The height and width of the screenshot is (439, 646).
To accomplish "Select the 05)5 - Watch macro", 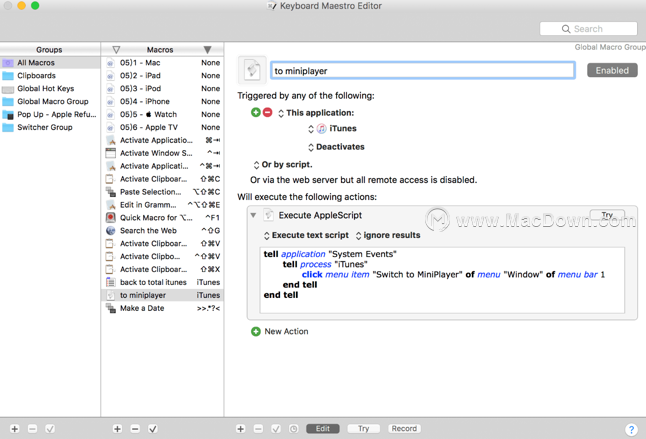I will click(162, 114).
